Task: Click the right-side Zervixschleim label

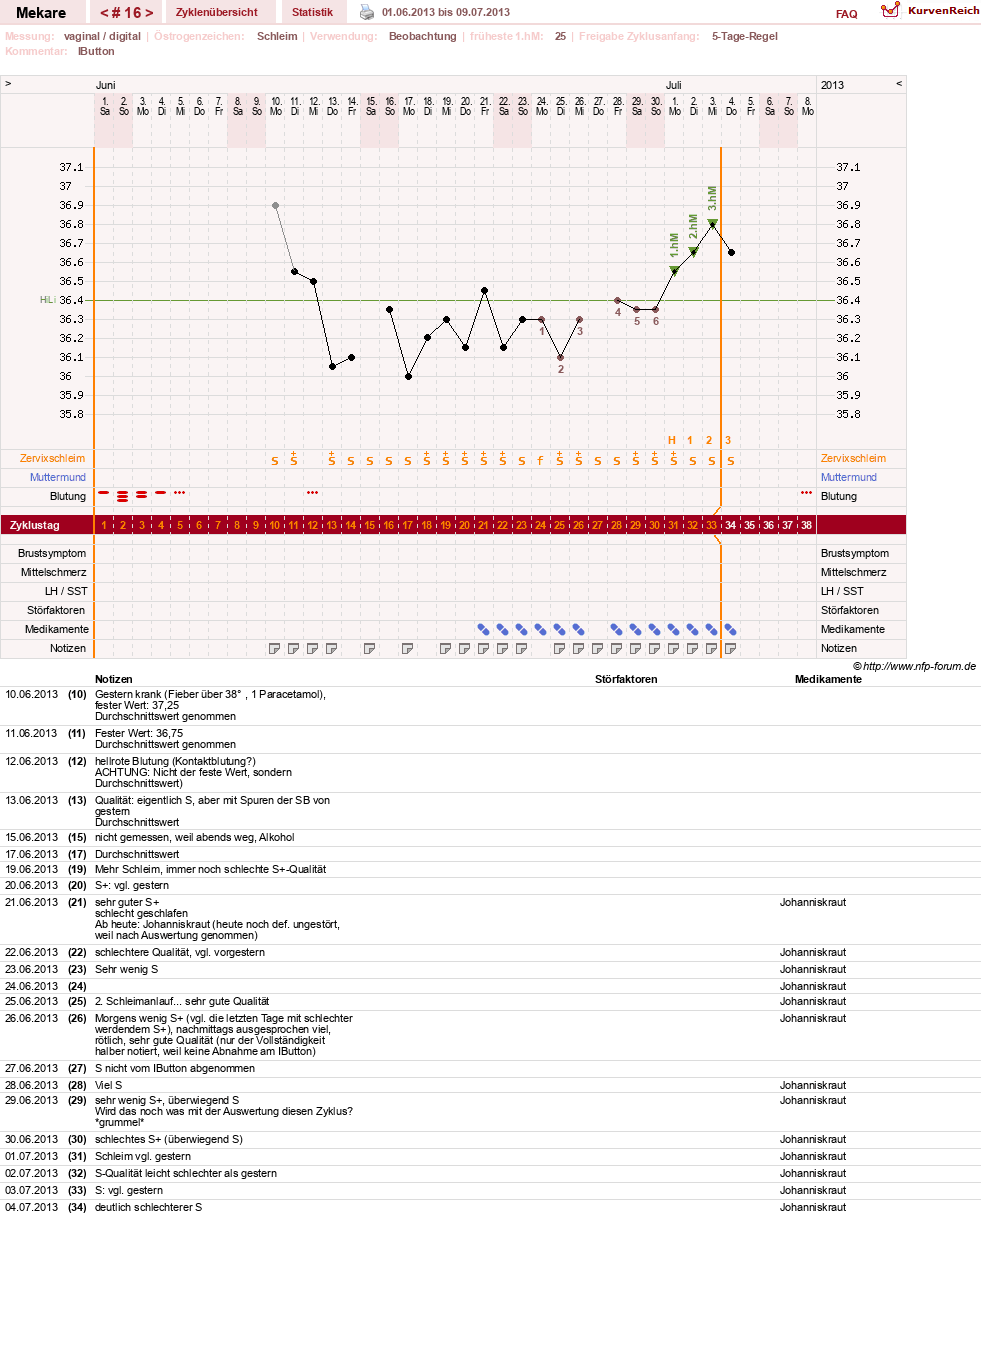Action: 853,459
